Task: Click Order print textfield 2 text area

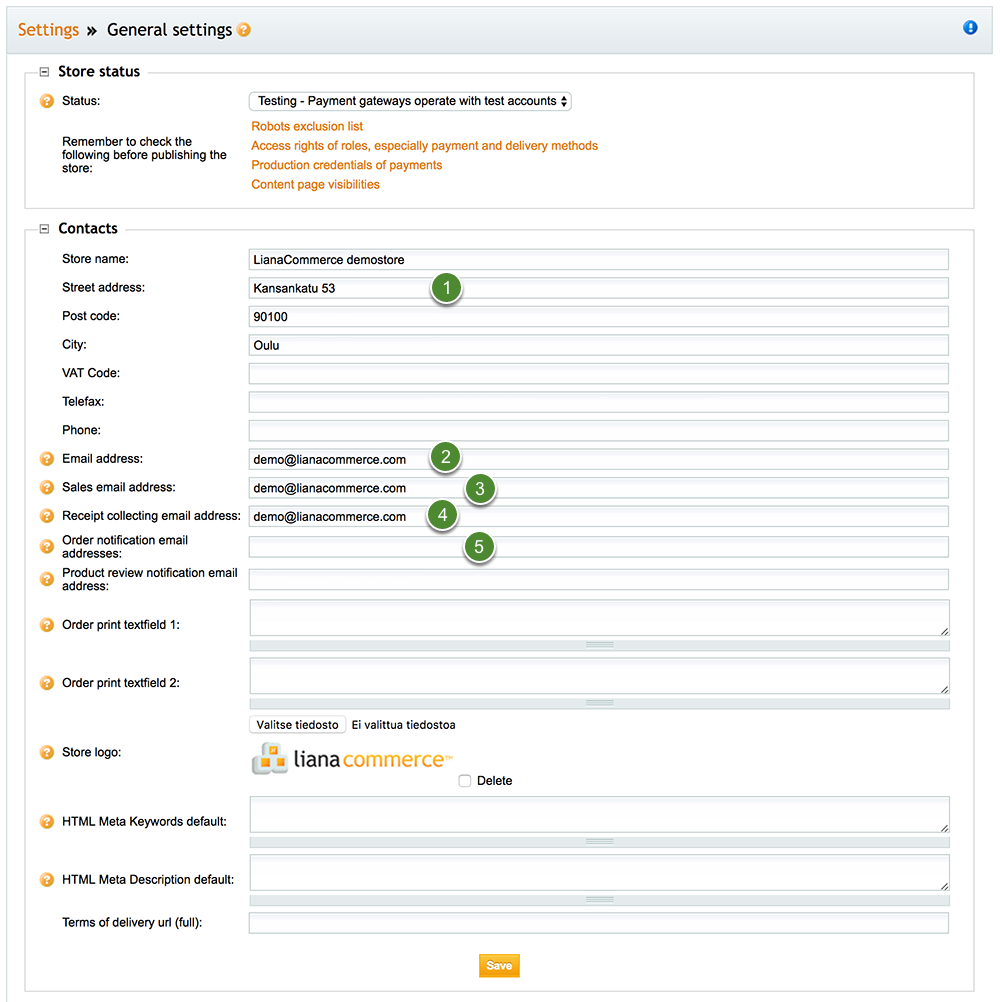Action: (x=599, y=676)
